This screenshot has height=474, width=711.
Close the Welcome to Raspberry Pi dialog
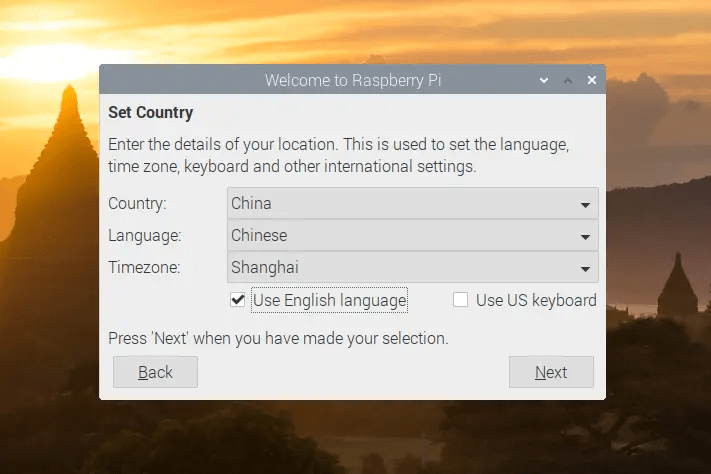[592, 80]
